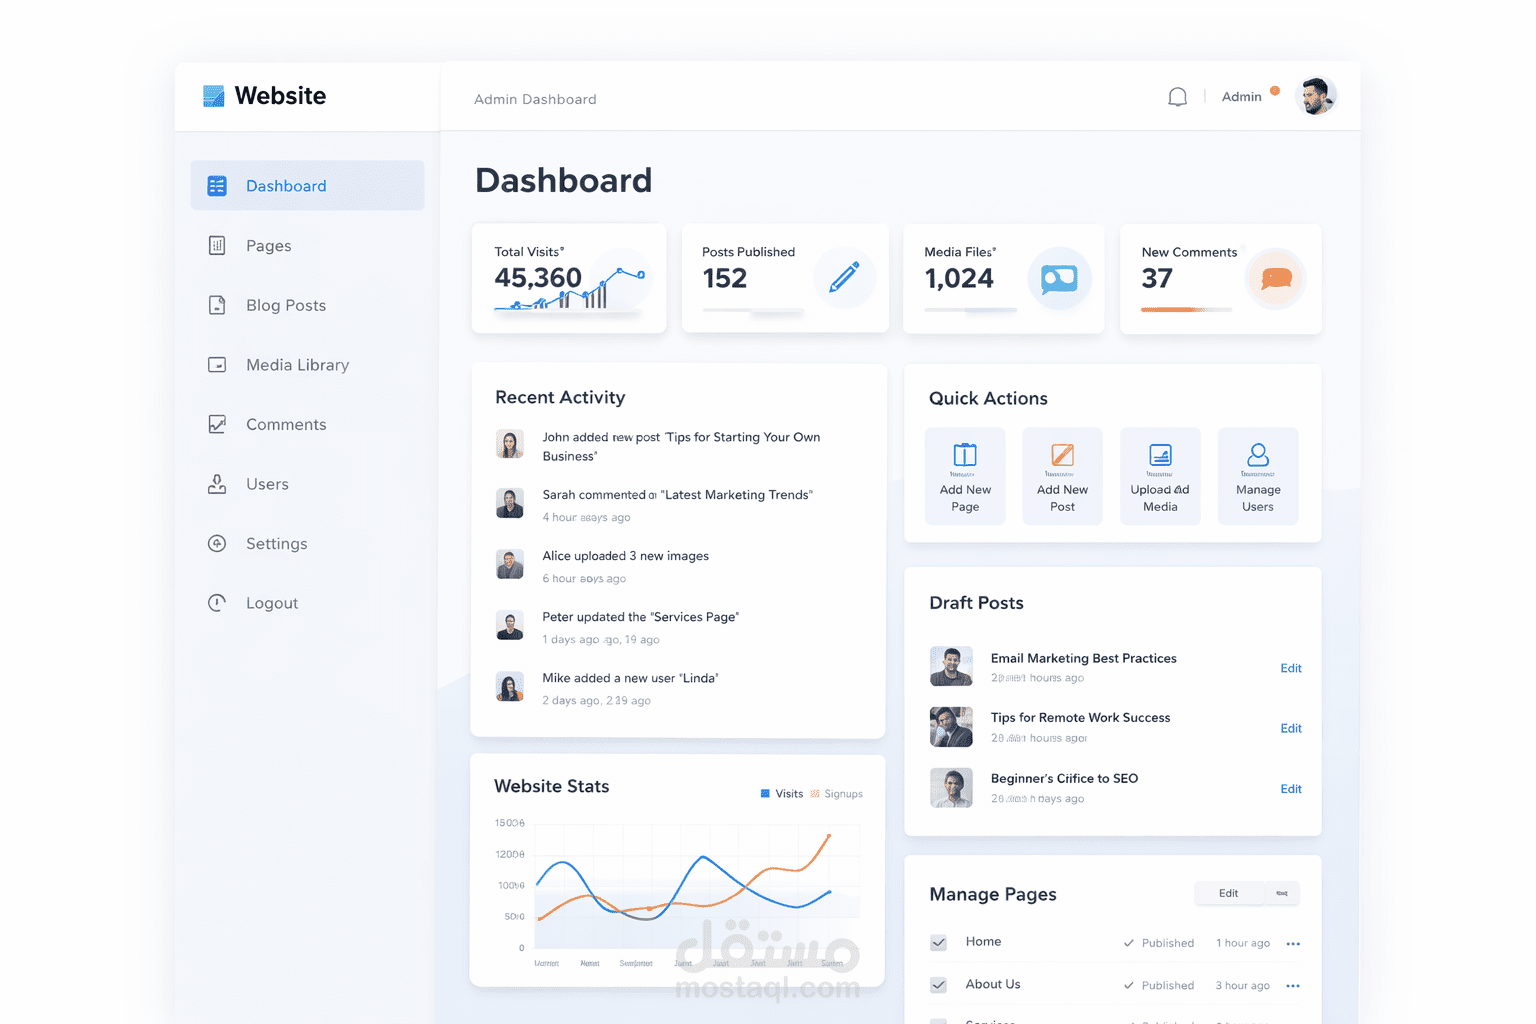This screenshot has width=1536, height=1024.
Task: Click Peter's avatar in Recent Activity
Action: (510, 625)
